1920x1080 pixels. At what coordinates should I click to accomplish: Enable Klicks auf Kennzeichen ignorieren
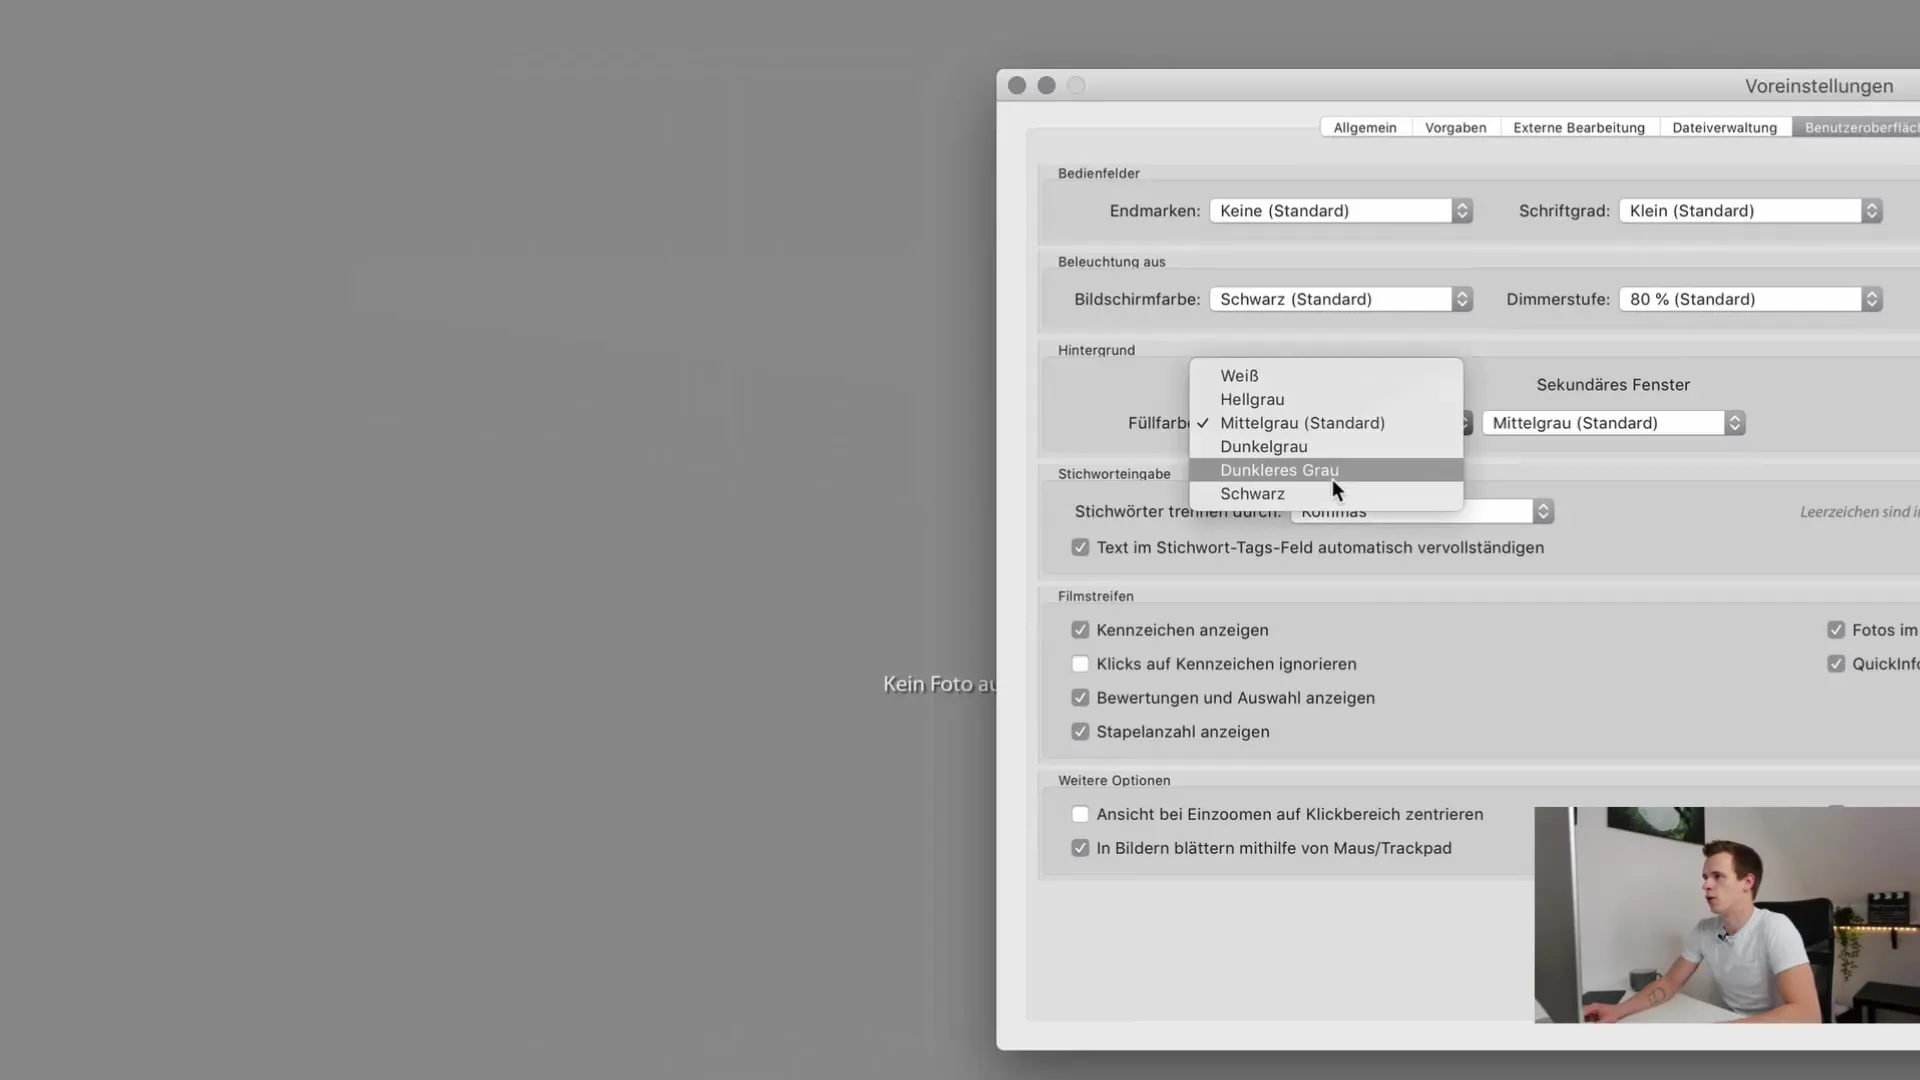(1080, 664)
